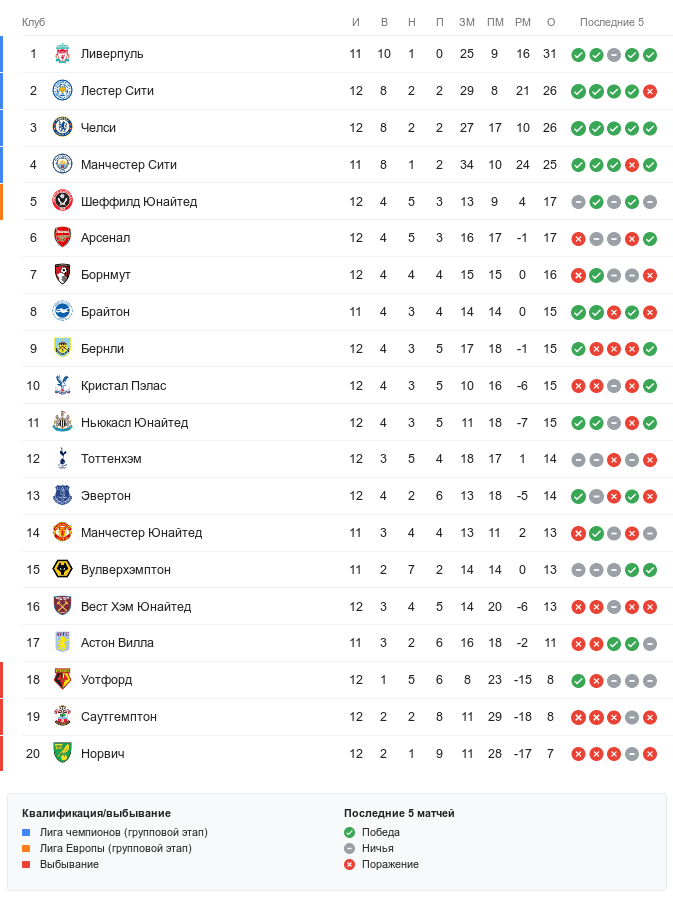Image resolution: width=673 pixels, height=897 pixels.
Task: Click the Клуб column header
Action: tap(33, 23)
